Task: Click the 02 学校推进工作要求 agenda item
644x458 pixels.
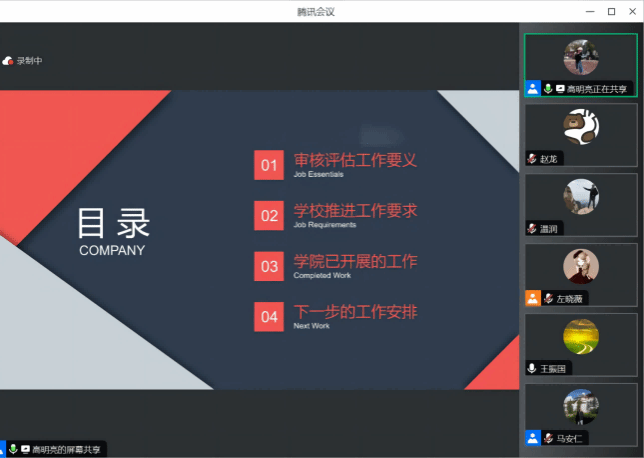Action: pyautogui.click(x=335, y=215)
